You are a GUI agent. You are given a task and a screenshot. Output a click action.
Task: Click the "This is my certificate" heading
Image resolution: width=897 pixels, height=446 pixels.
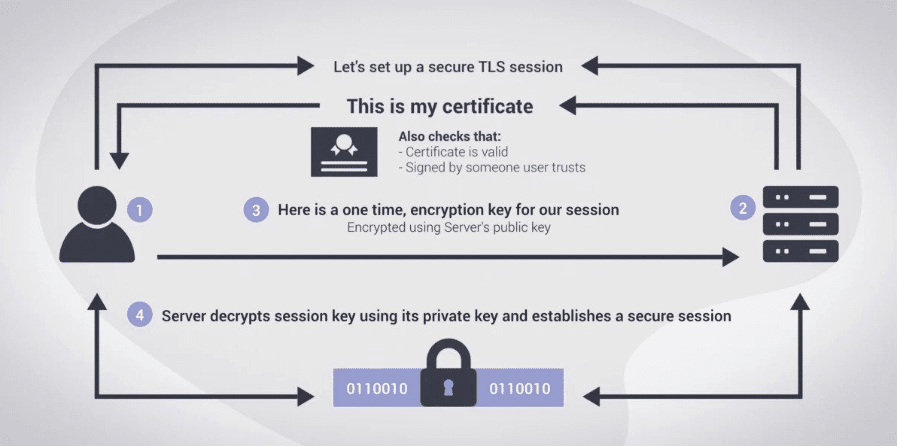pos(440,106)
